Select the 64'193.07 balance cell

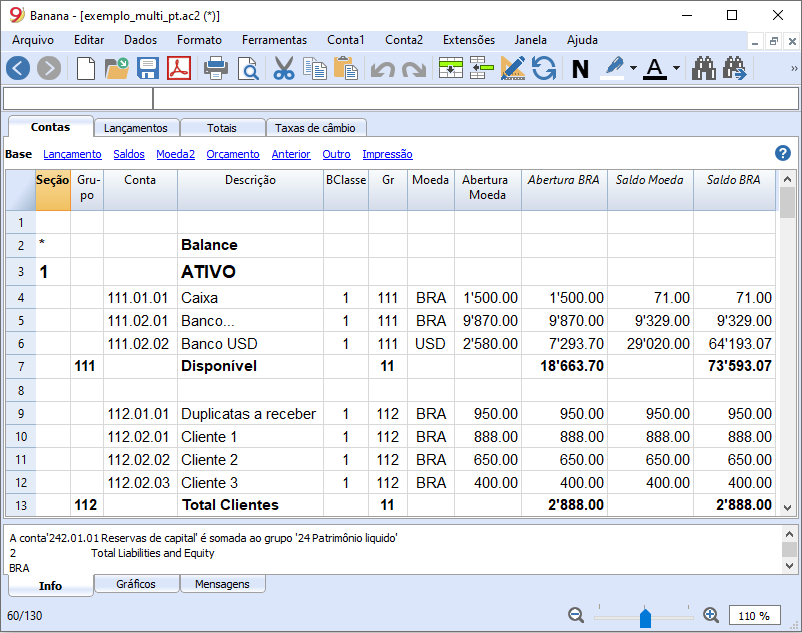click(734, 344)
